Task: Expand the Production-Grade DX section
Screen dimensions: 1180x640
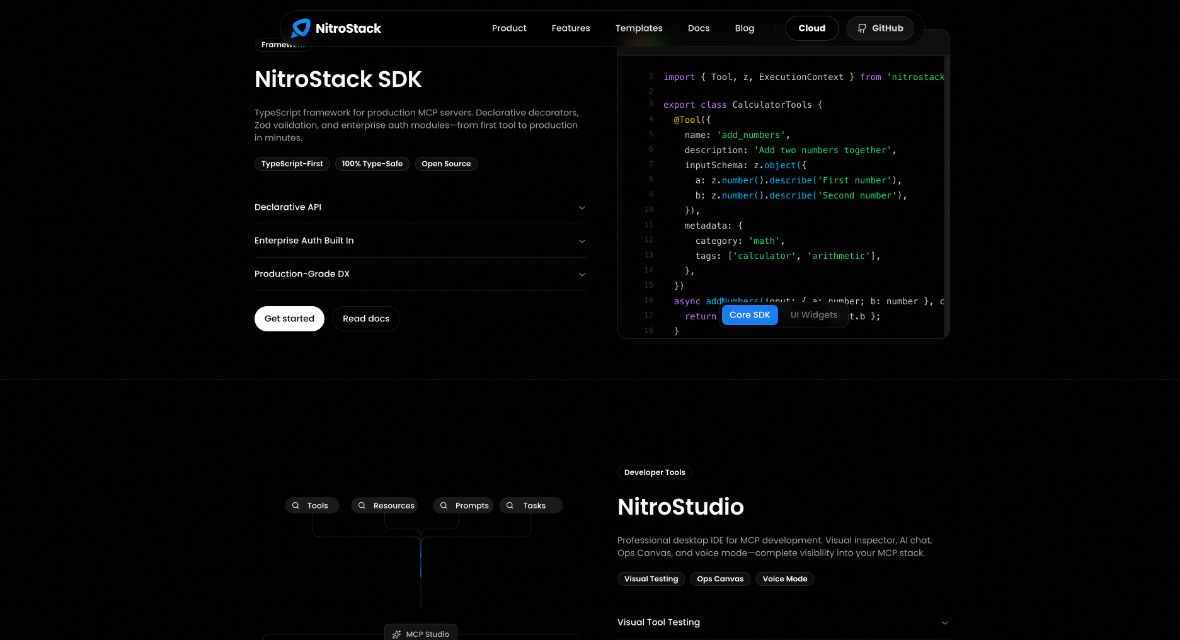Action: 420,274
